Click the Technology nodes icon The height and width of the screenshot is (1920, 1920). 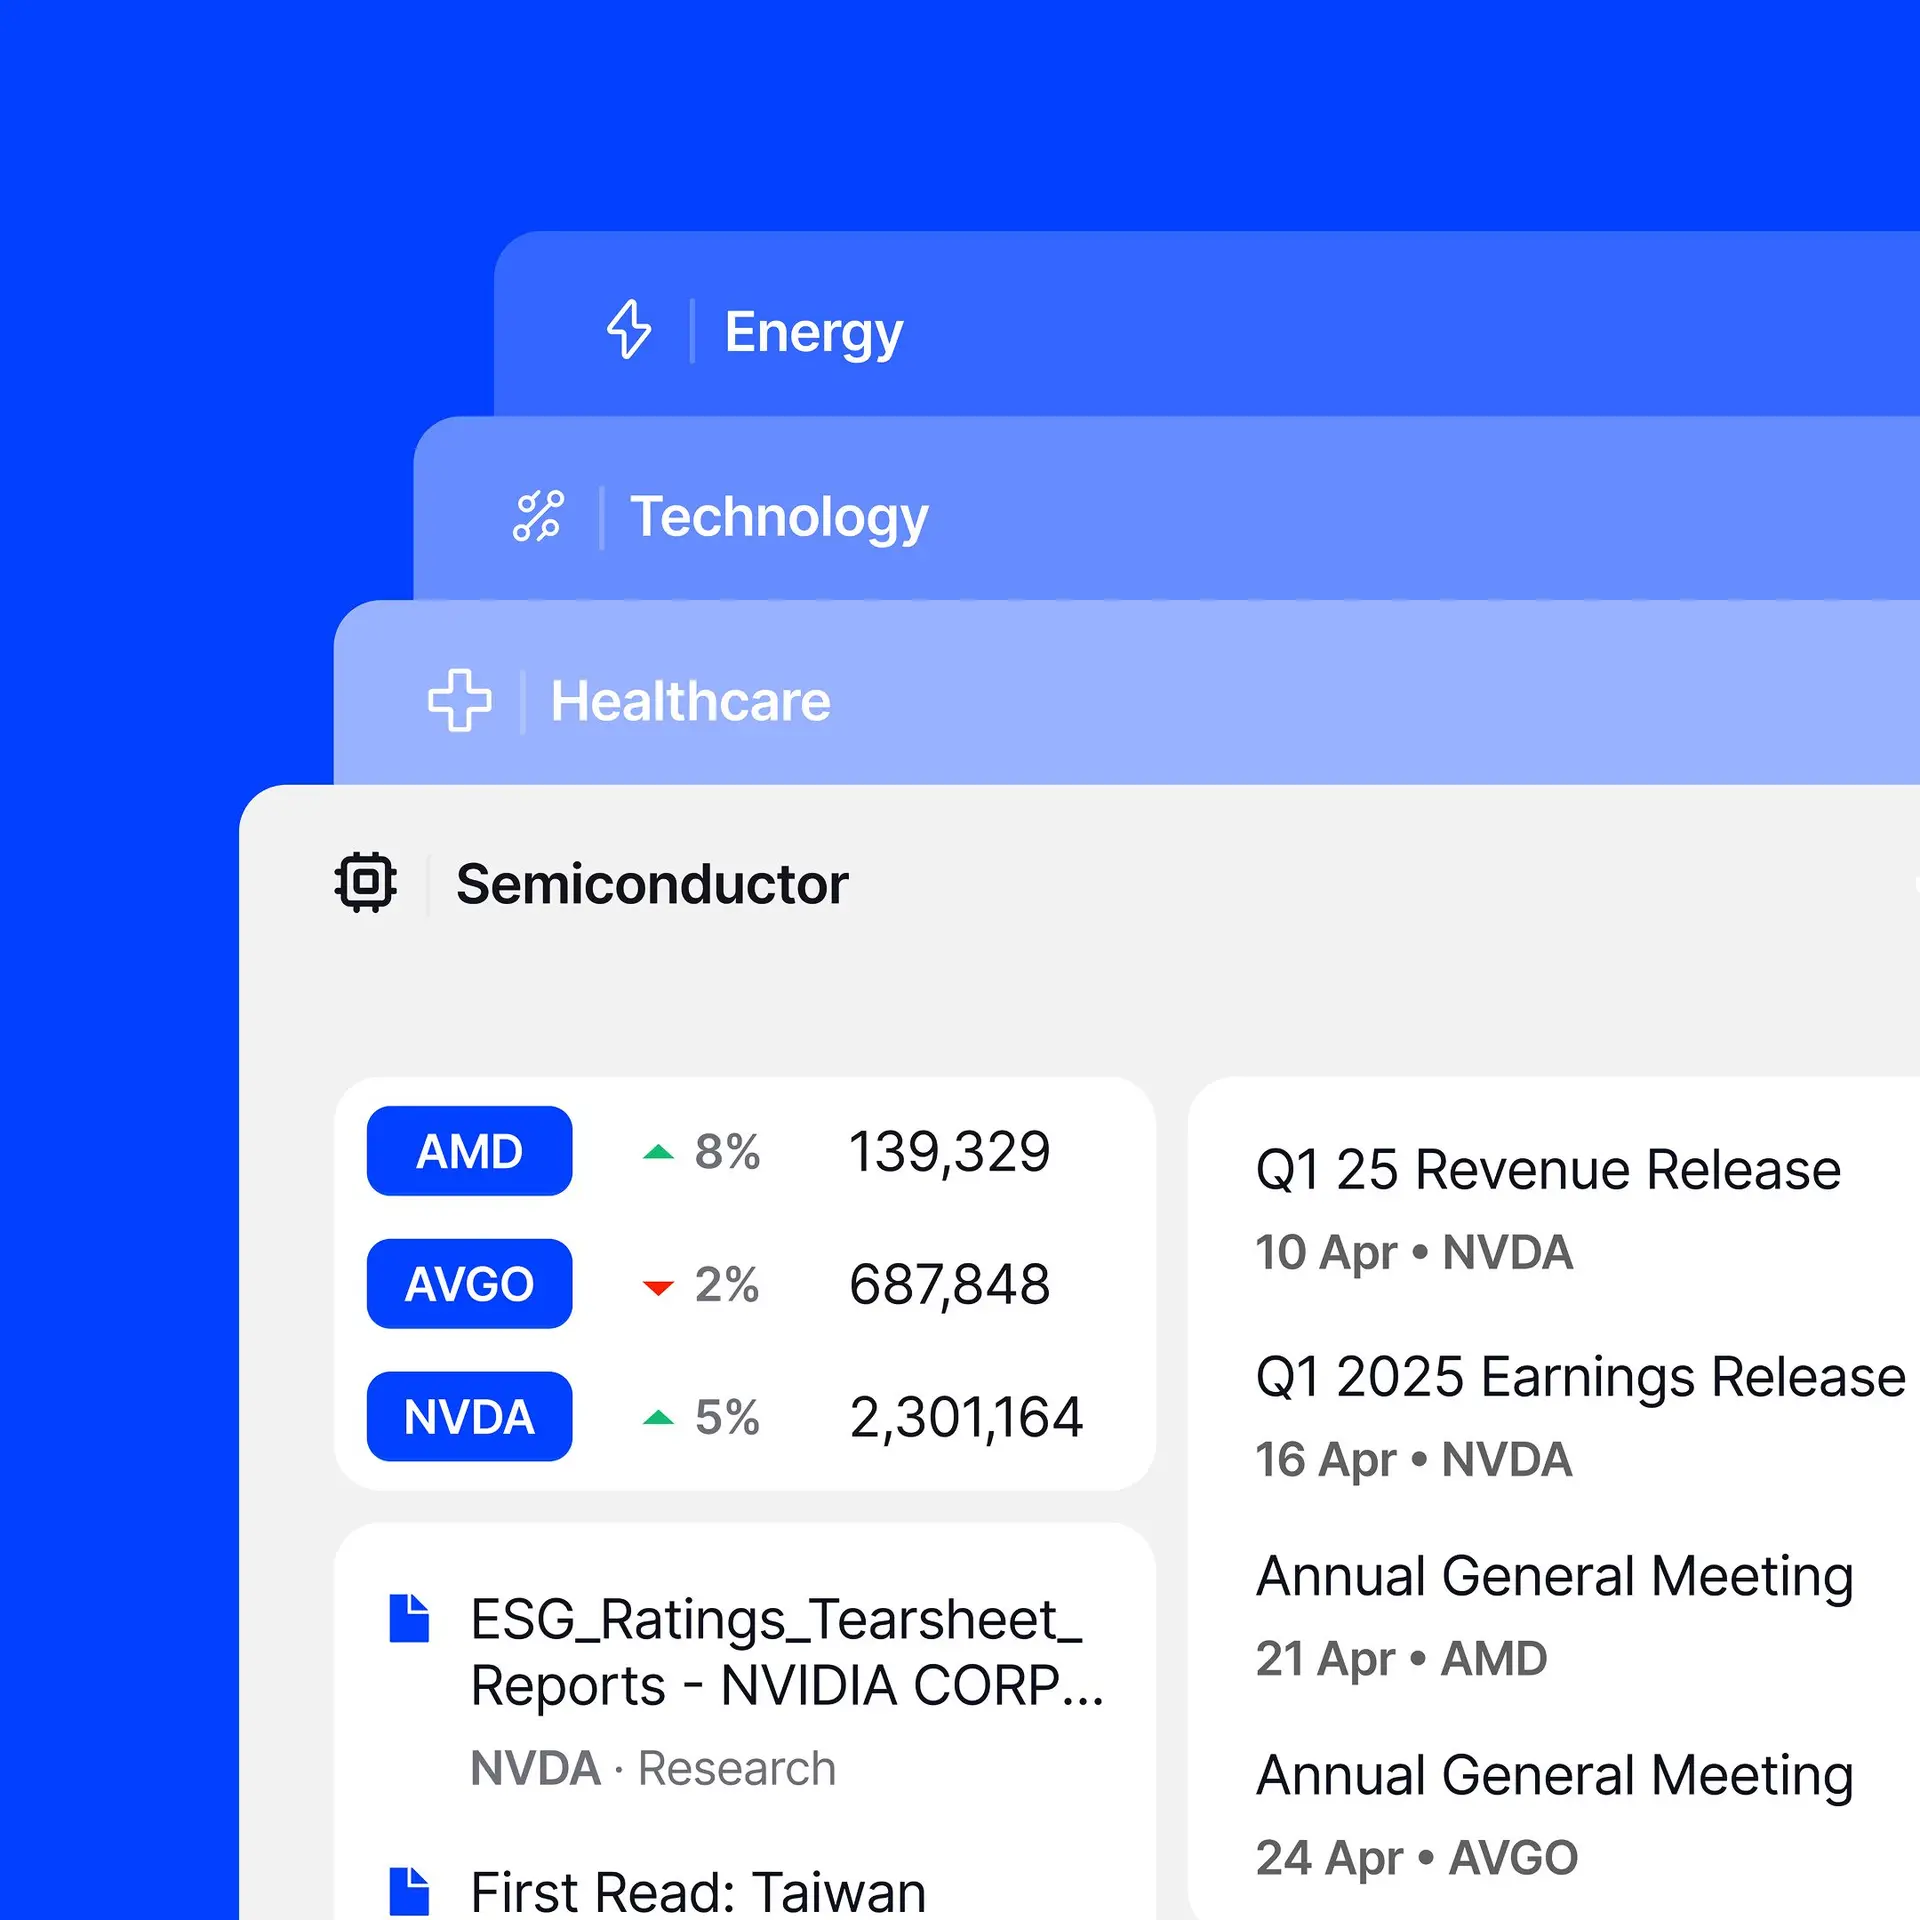tap(538, 516)
